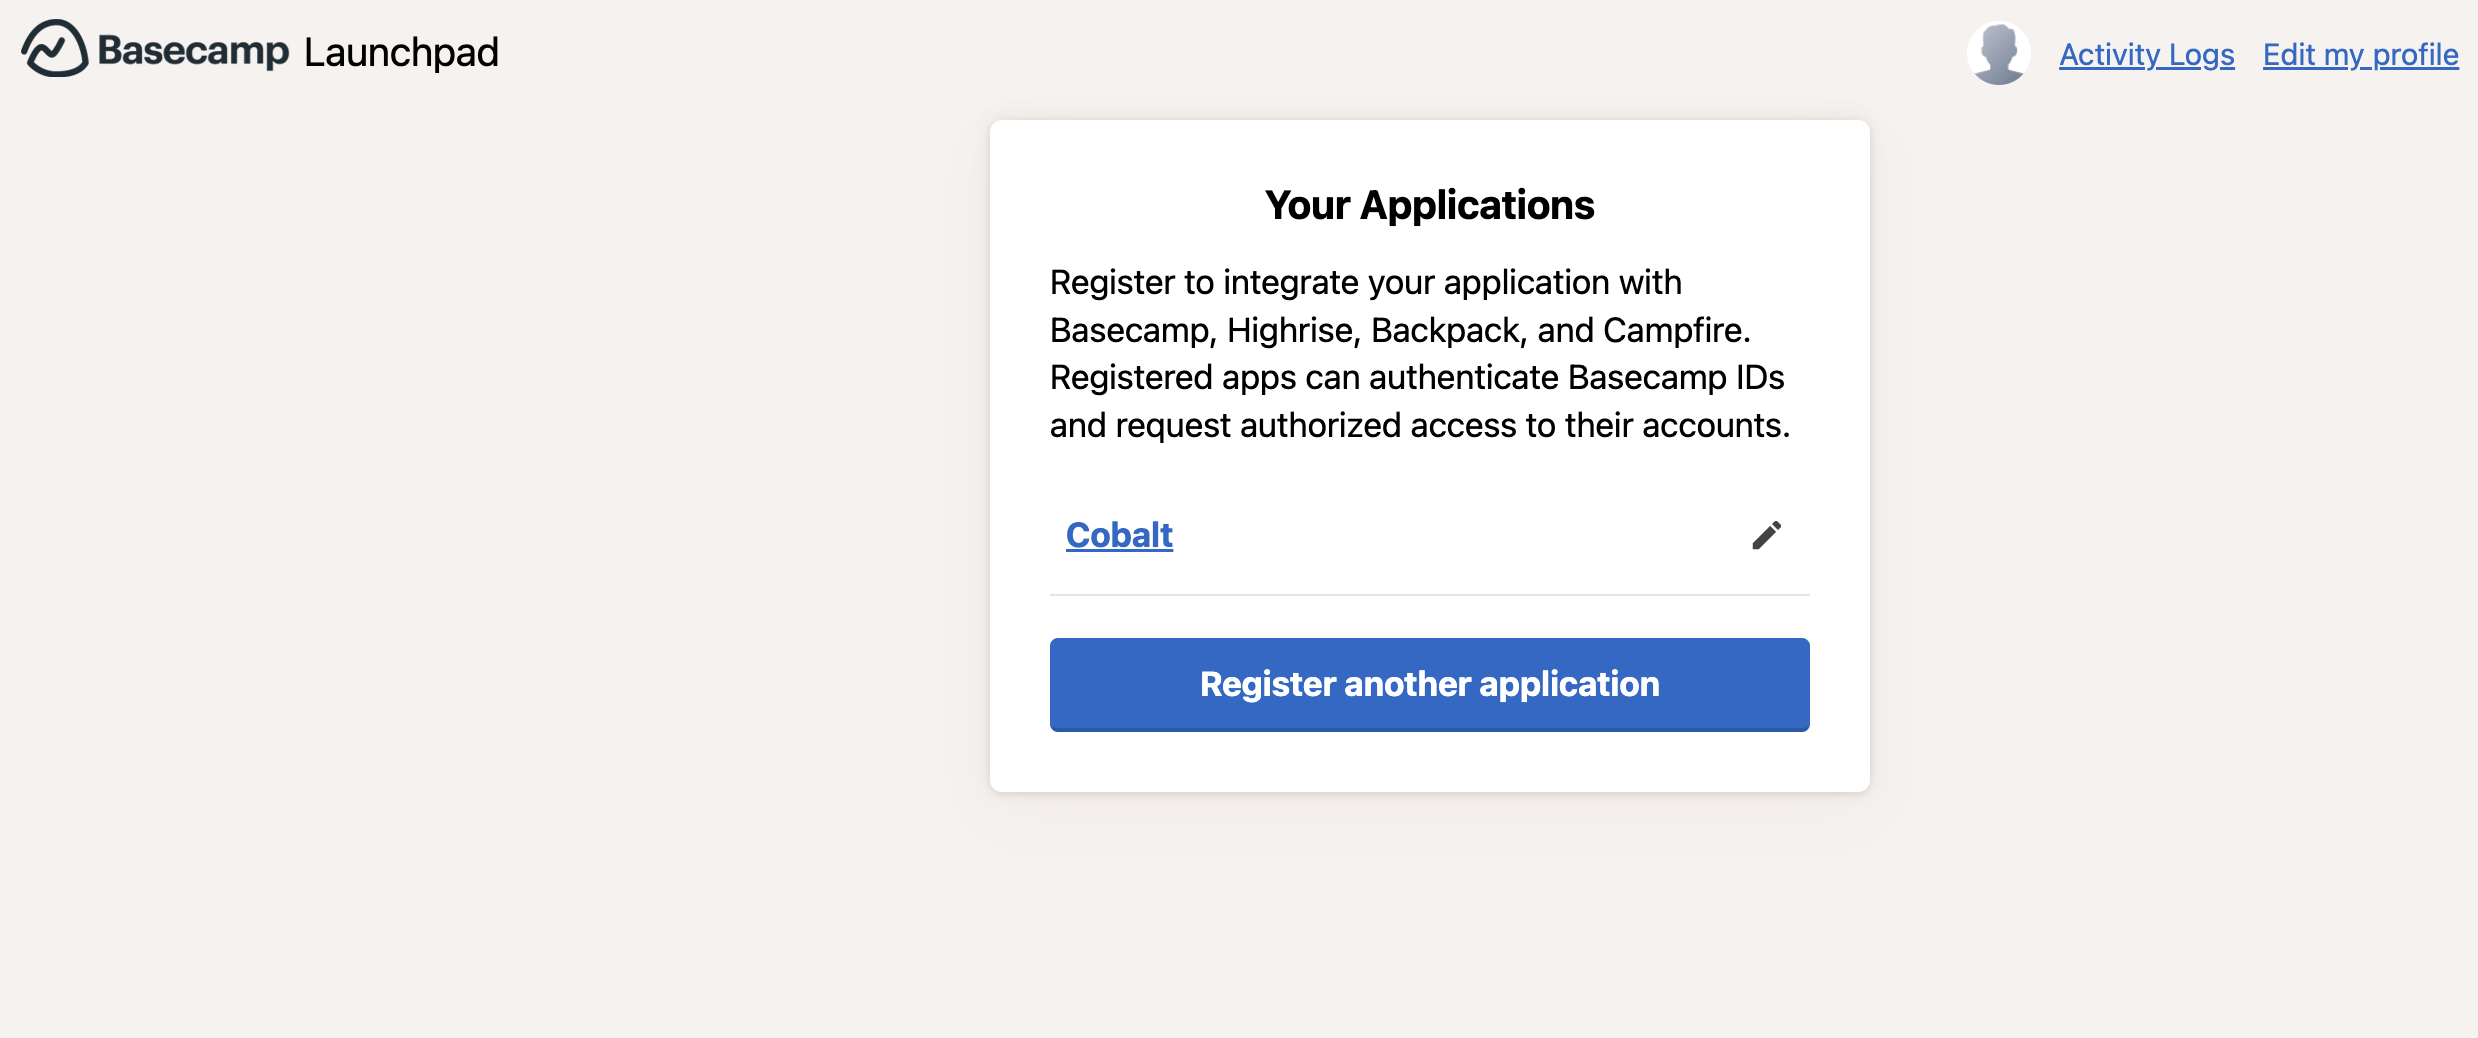Click the profile avatar silhouette icon

pos(1997,54)
